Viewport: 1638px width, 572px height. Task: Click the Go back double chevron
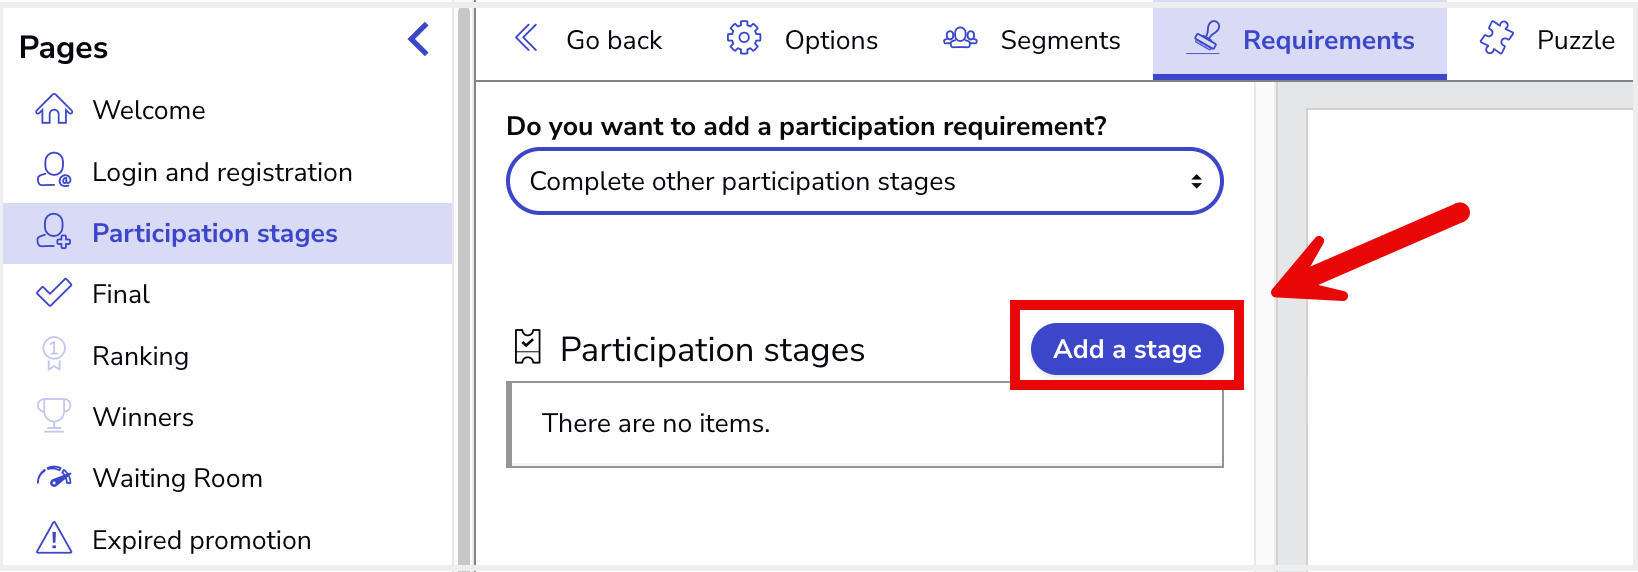(526, 38)
